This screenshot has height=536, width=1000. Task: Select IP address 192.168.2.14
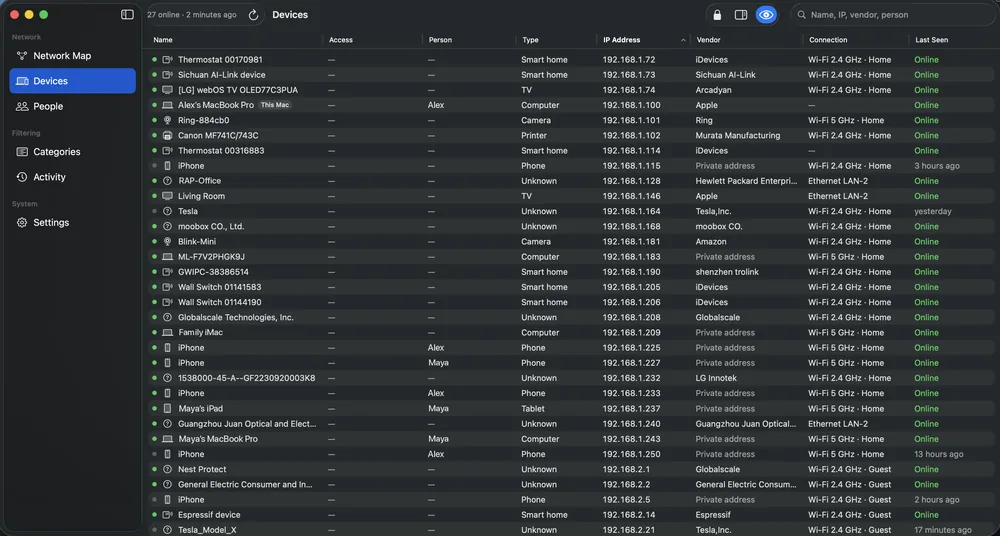[629, 515]
